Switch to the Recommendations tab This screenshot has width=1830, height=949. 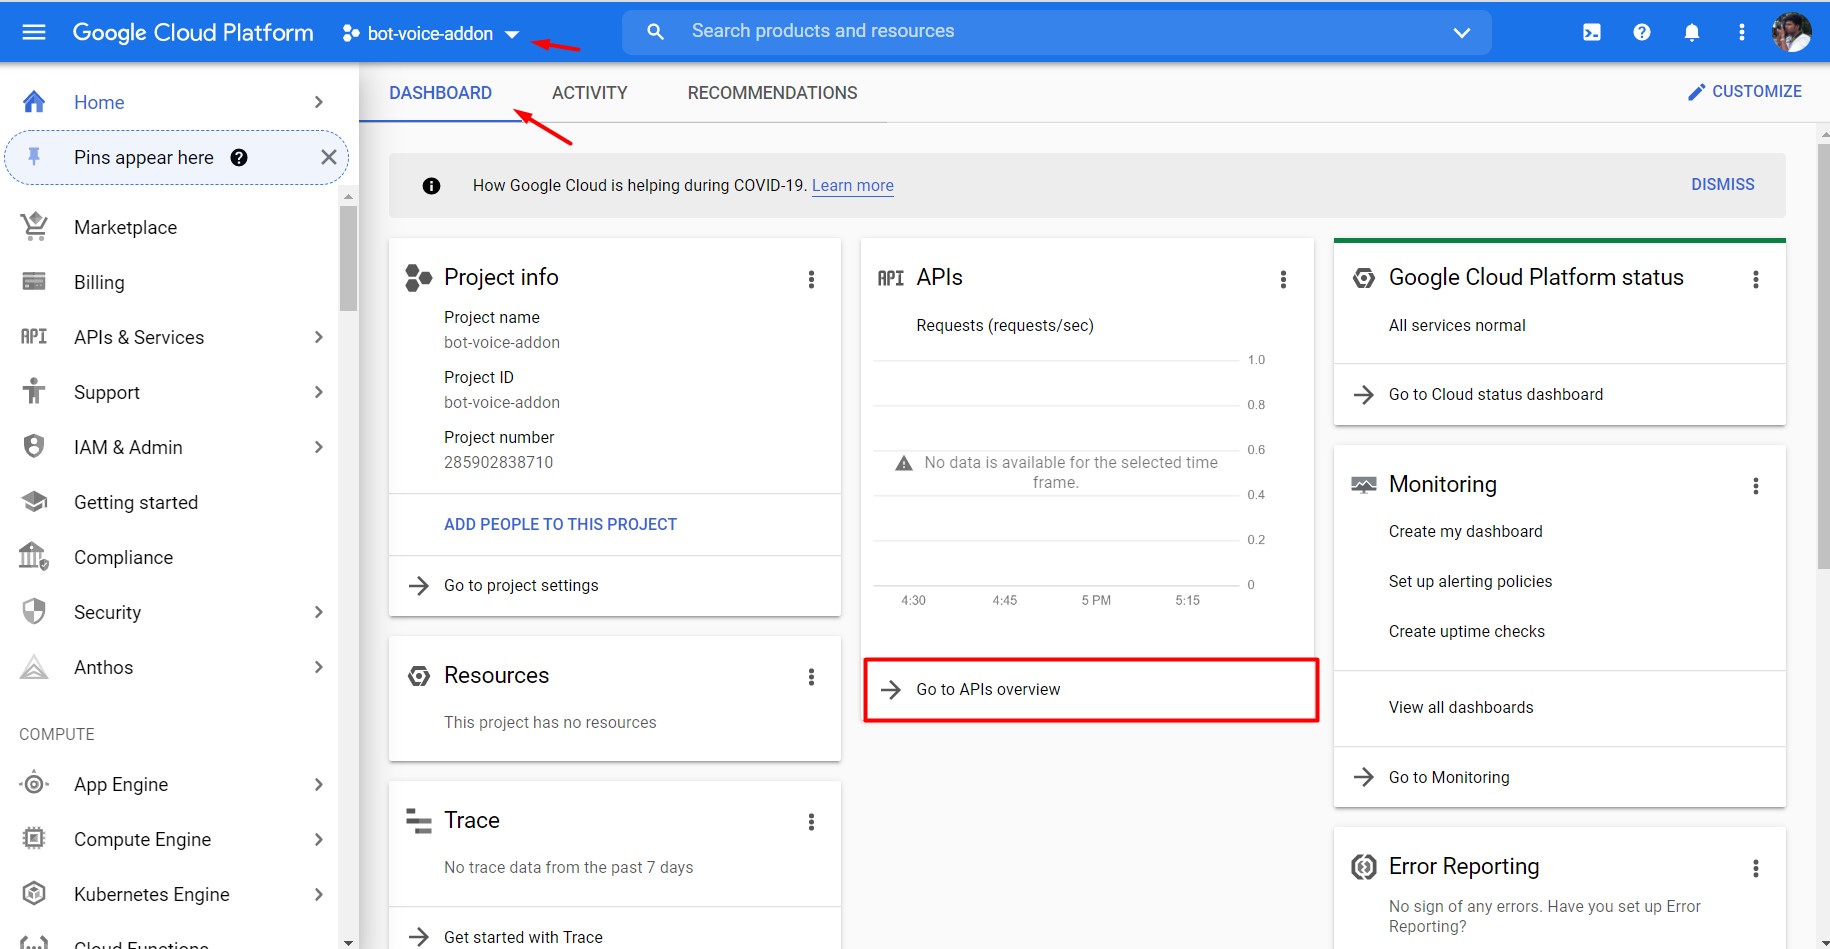772,93
